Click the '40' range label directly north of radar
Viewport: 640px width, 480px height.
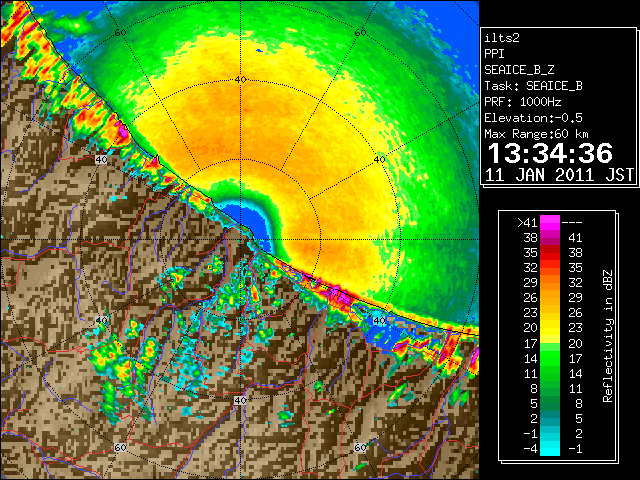pyautogui.click(x=240, y=80)
